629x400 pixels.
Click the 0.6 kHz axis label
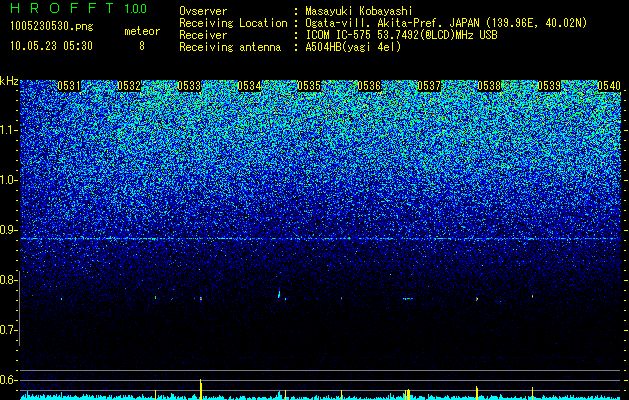(8, 380)
